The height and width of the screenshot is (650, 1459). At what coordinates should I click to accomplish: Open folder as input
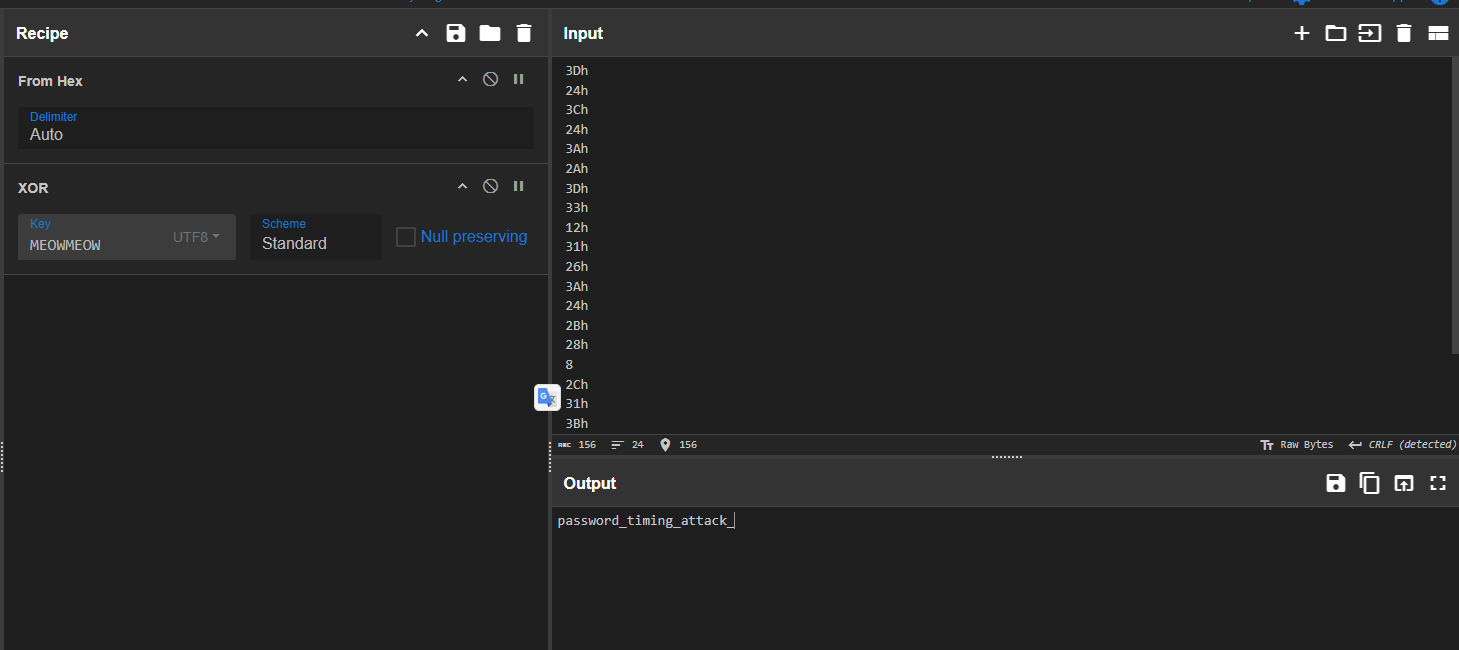coord(1335,33)
